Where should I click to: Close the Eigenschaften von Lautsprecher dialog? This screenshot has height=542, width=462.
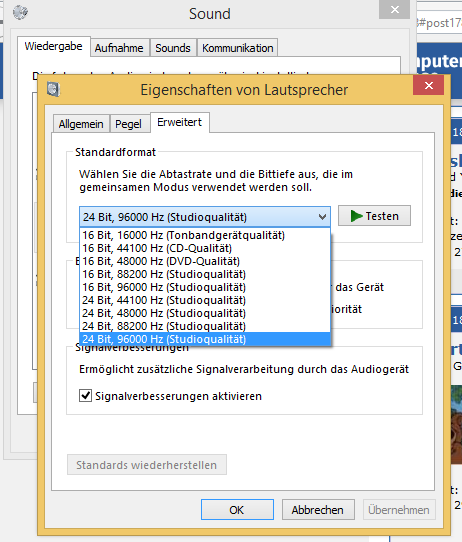tap(428, 85)
